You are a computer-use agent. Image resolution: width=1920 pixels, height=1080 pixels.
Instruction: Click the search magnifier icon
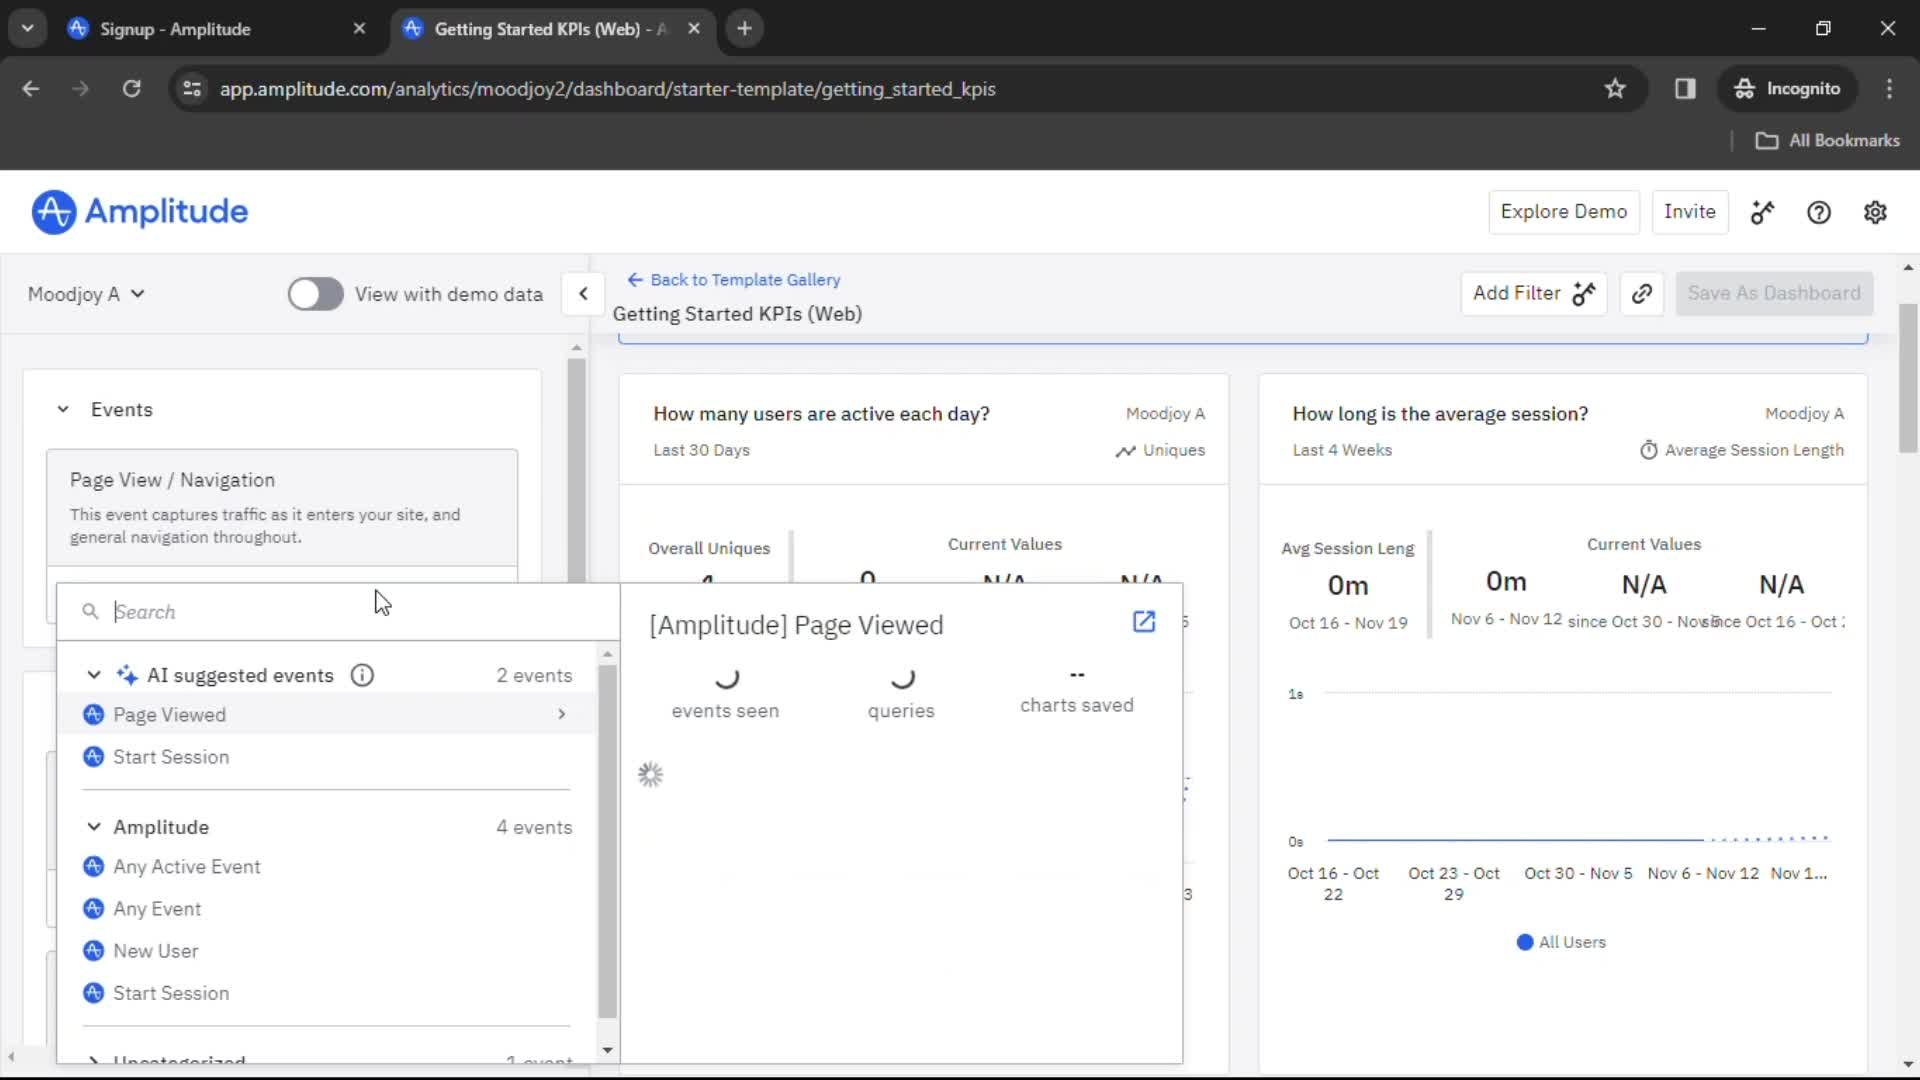[x=90, y=611]
